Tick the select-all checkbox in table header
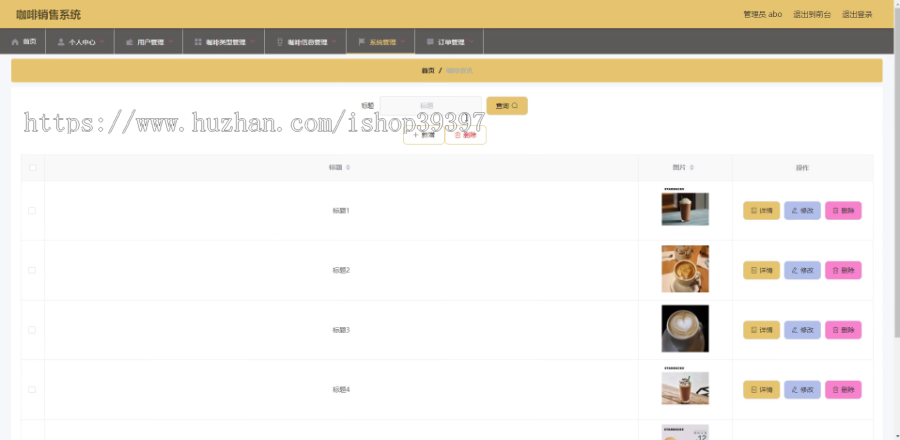 click(x=33, y=168)
